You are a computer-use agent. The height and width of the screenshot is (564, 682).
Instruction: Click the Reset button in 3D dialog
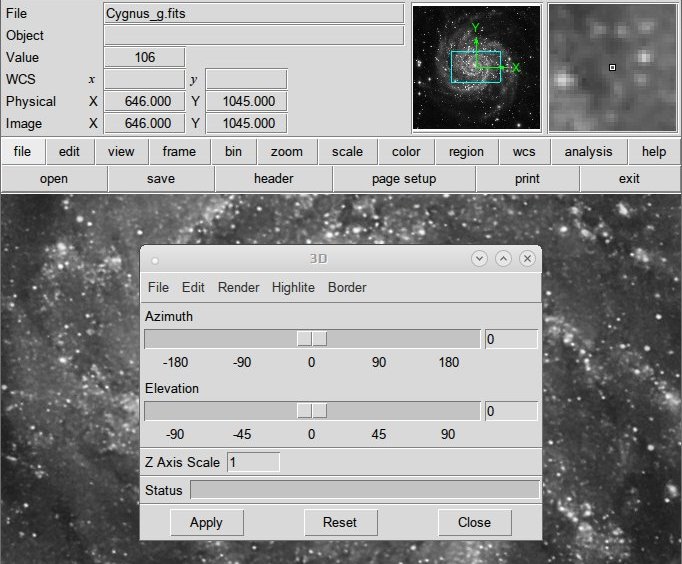(x=341, y=523)
